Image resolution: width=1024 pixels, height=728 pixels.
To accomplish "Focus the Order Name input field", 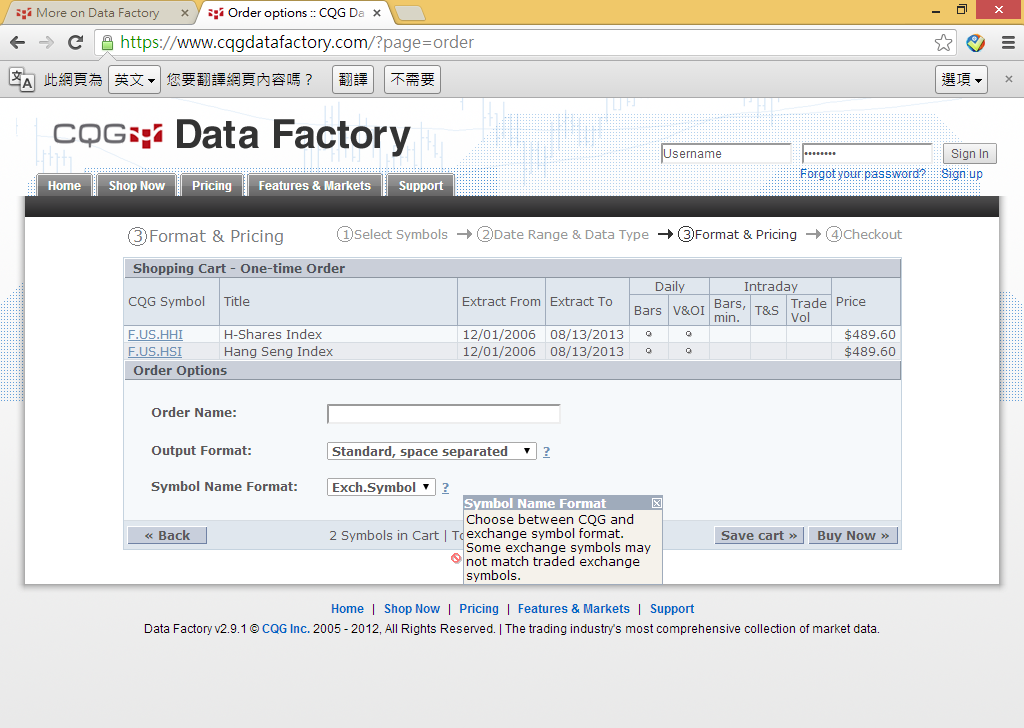I will click(x=443, y=414).
